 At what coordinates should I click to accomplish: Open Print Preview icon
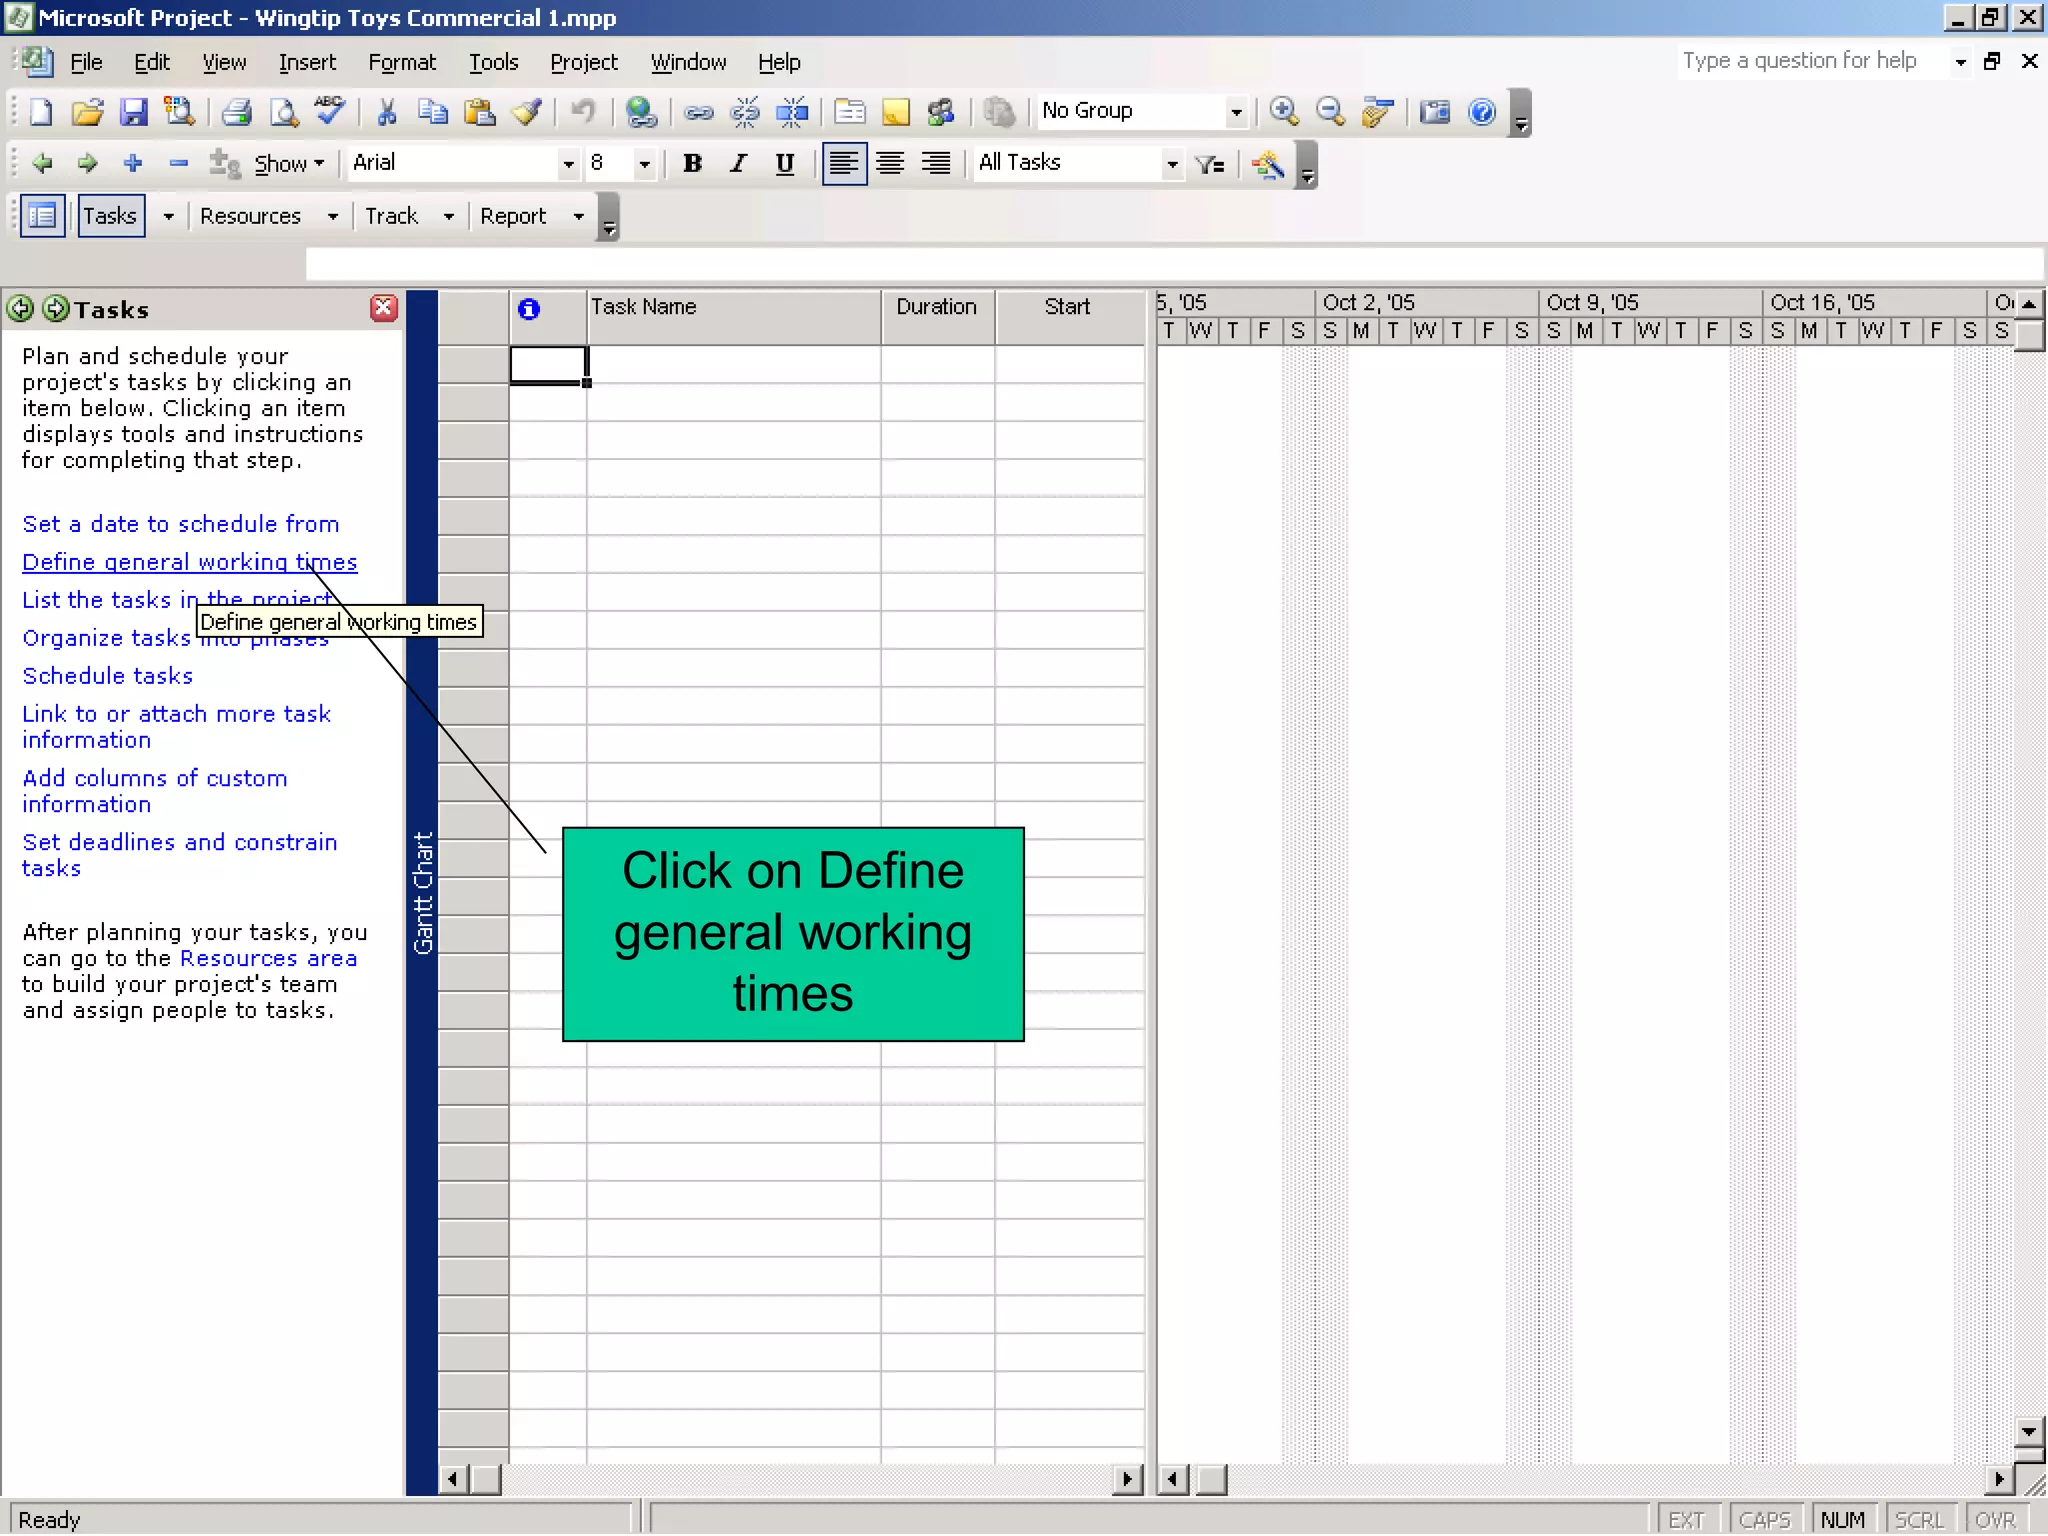click(x=284, y=112)
